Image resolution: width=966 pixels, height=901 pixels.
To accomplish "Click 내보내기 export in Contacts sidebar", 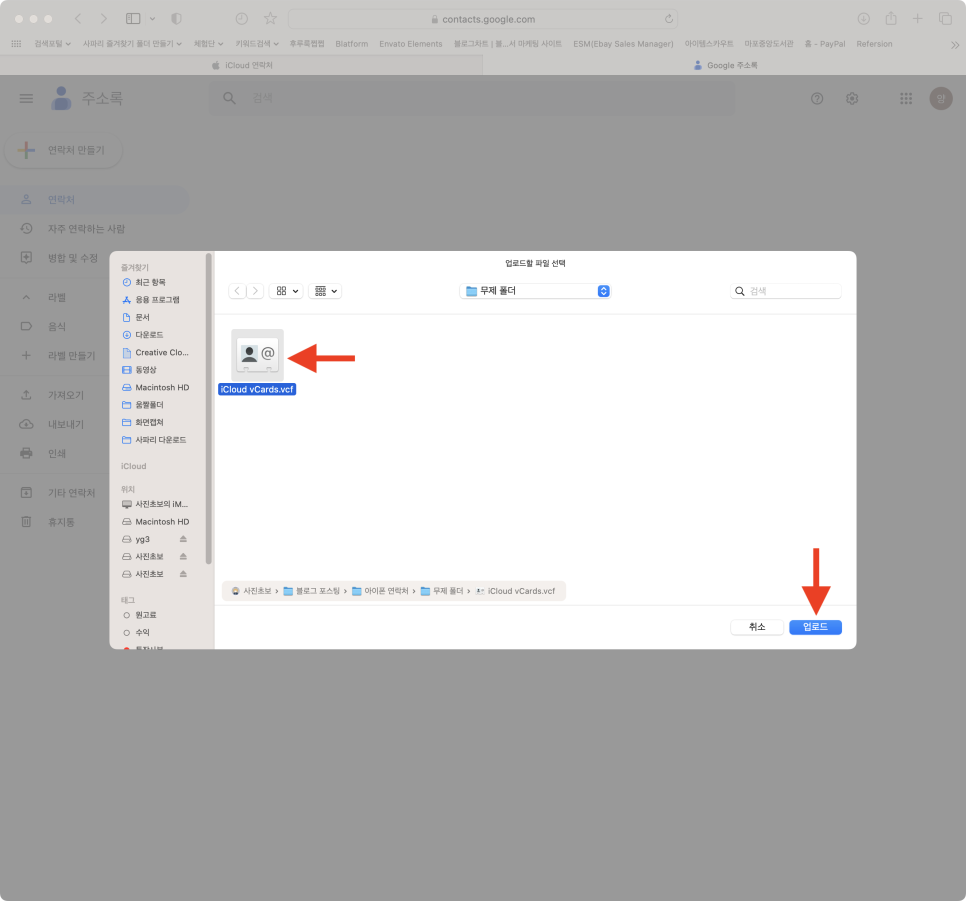I will tap(65, 424).
